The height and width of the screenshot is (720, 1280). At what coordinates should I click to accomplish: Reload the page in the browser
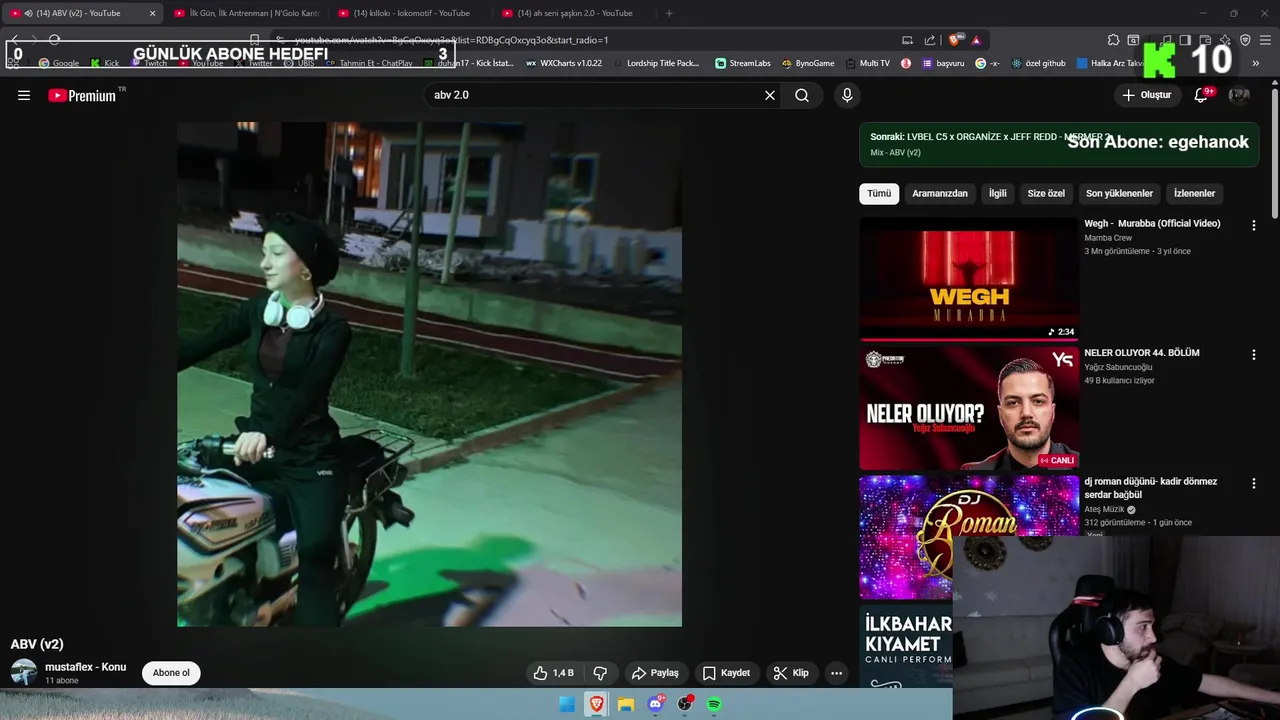[x=55, y=40]
